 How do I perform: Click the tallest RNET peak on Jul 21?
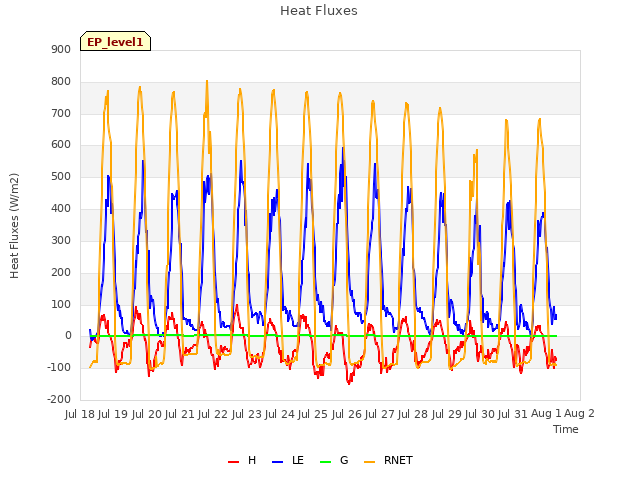[207, 81]
